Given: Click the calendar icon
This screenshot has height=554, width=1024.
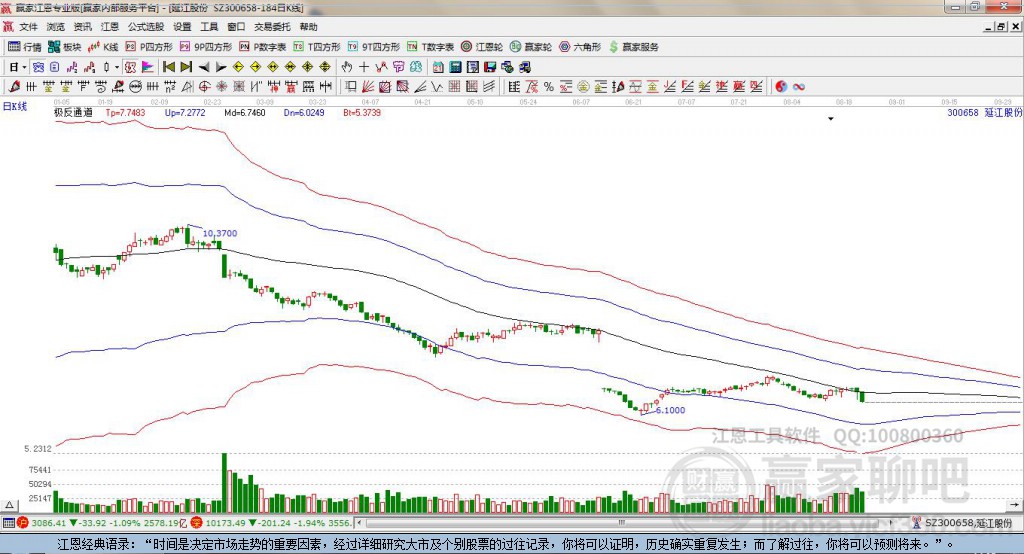Looking at the screenshot, I should click(x=438, y=67).
